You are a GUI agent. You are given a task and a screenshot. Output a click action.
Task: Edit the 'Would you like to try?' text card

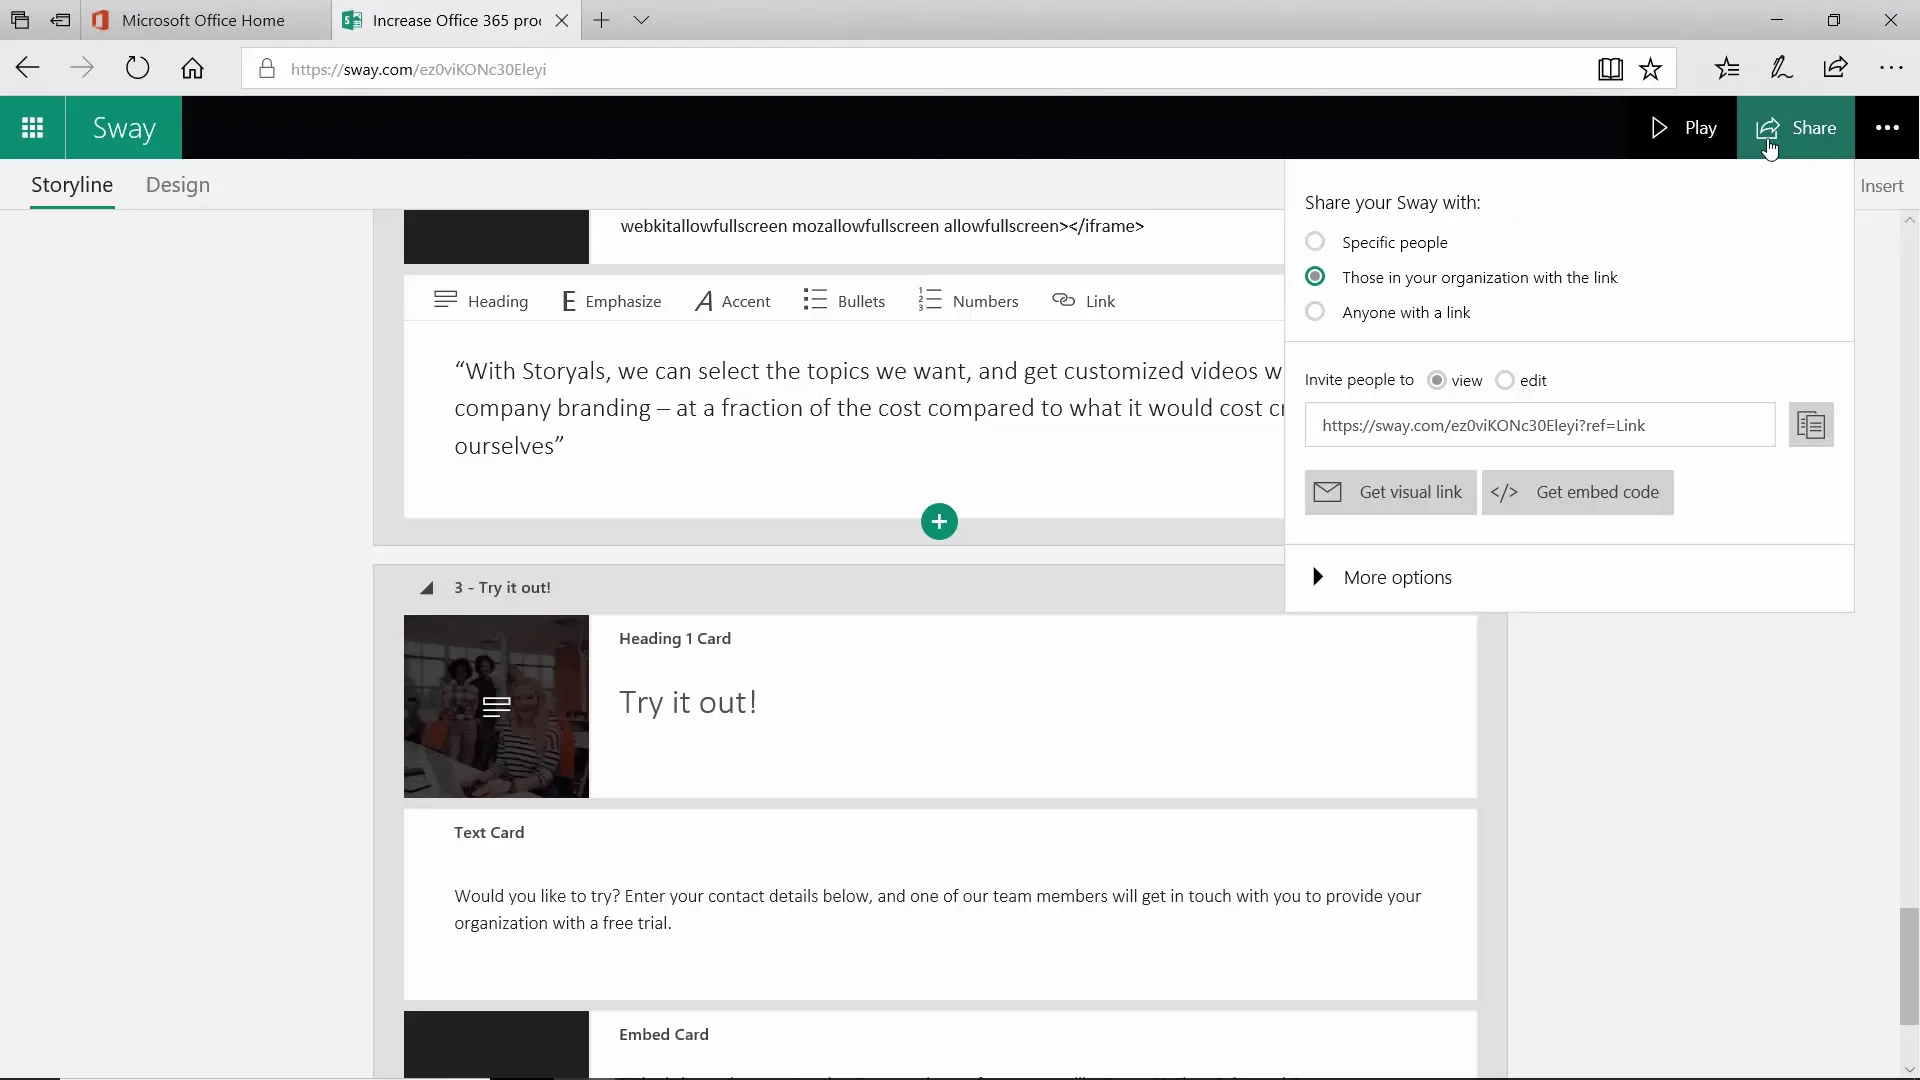coord(938,909)
